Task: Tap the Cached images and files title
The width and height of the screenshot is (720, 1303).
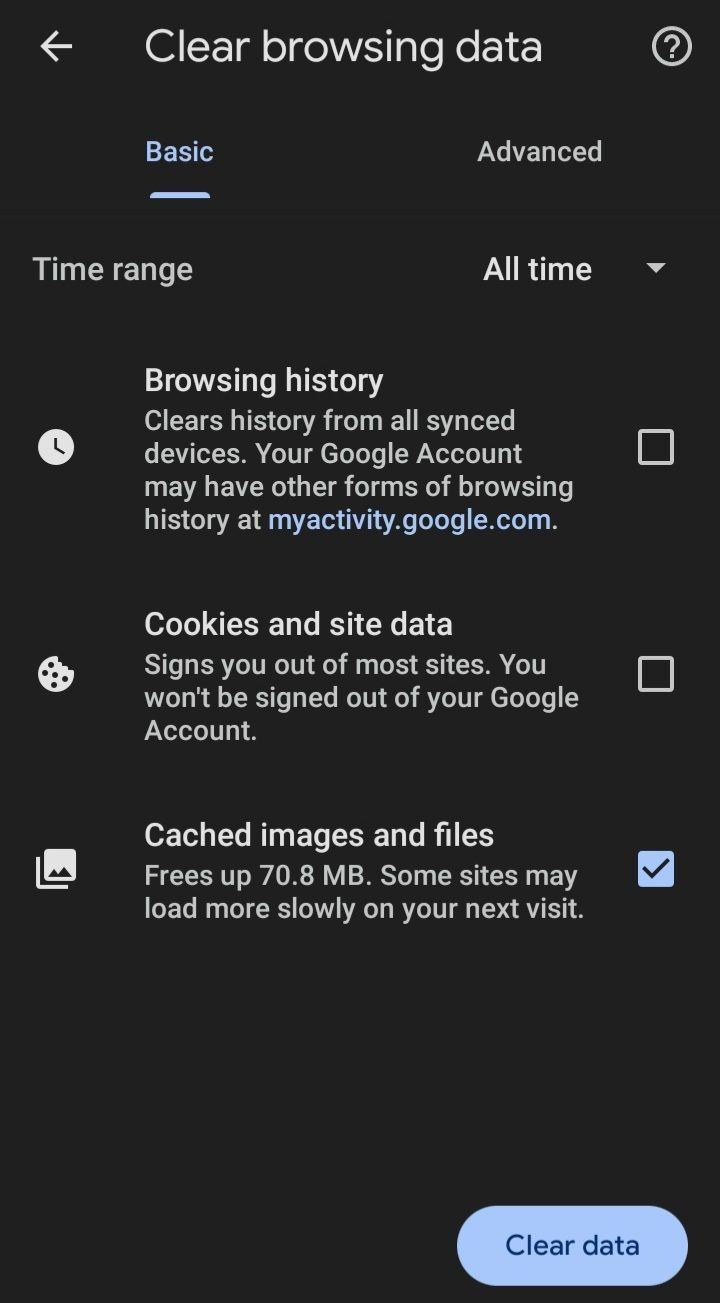Action: 319,835
